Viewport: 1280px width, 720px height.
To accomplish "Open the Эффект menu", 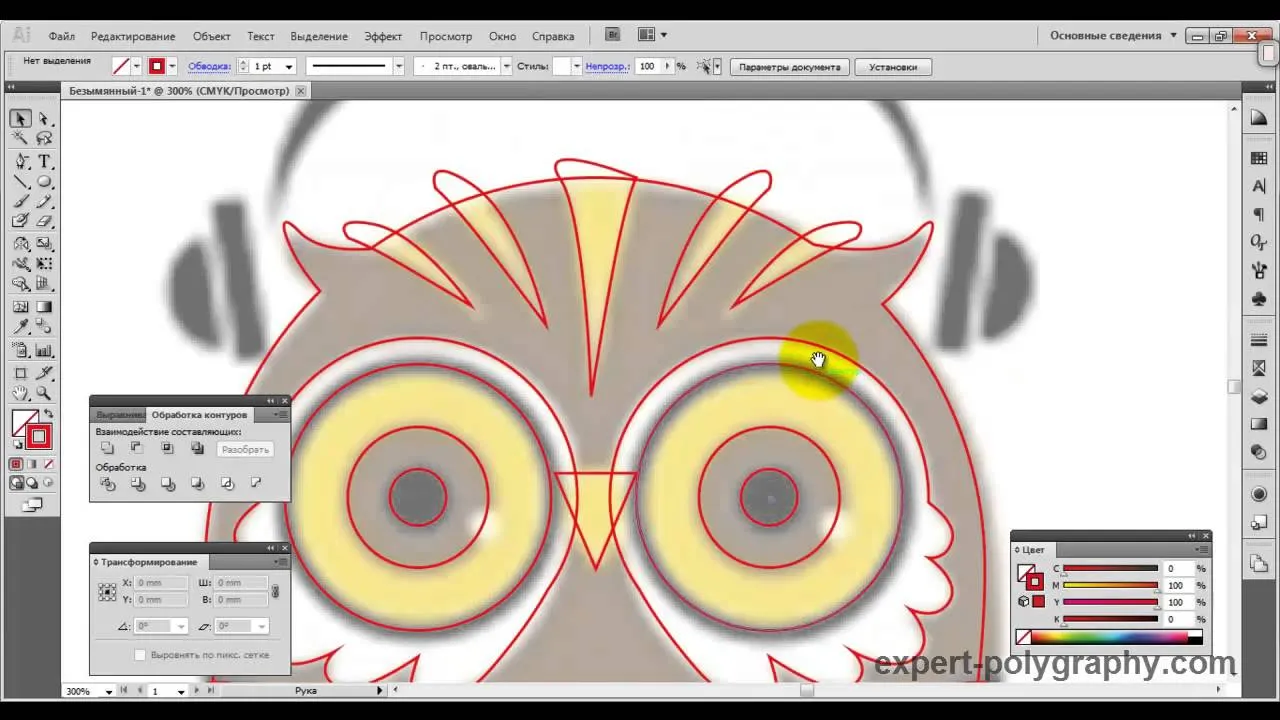I will (383, 36).
